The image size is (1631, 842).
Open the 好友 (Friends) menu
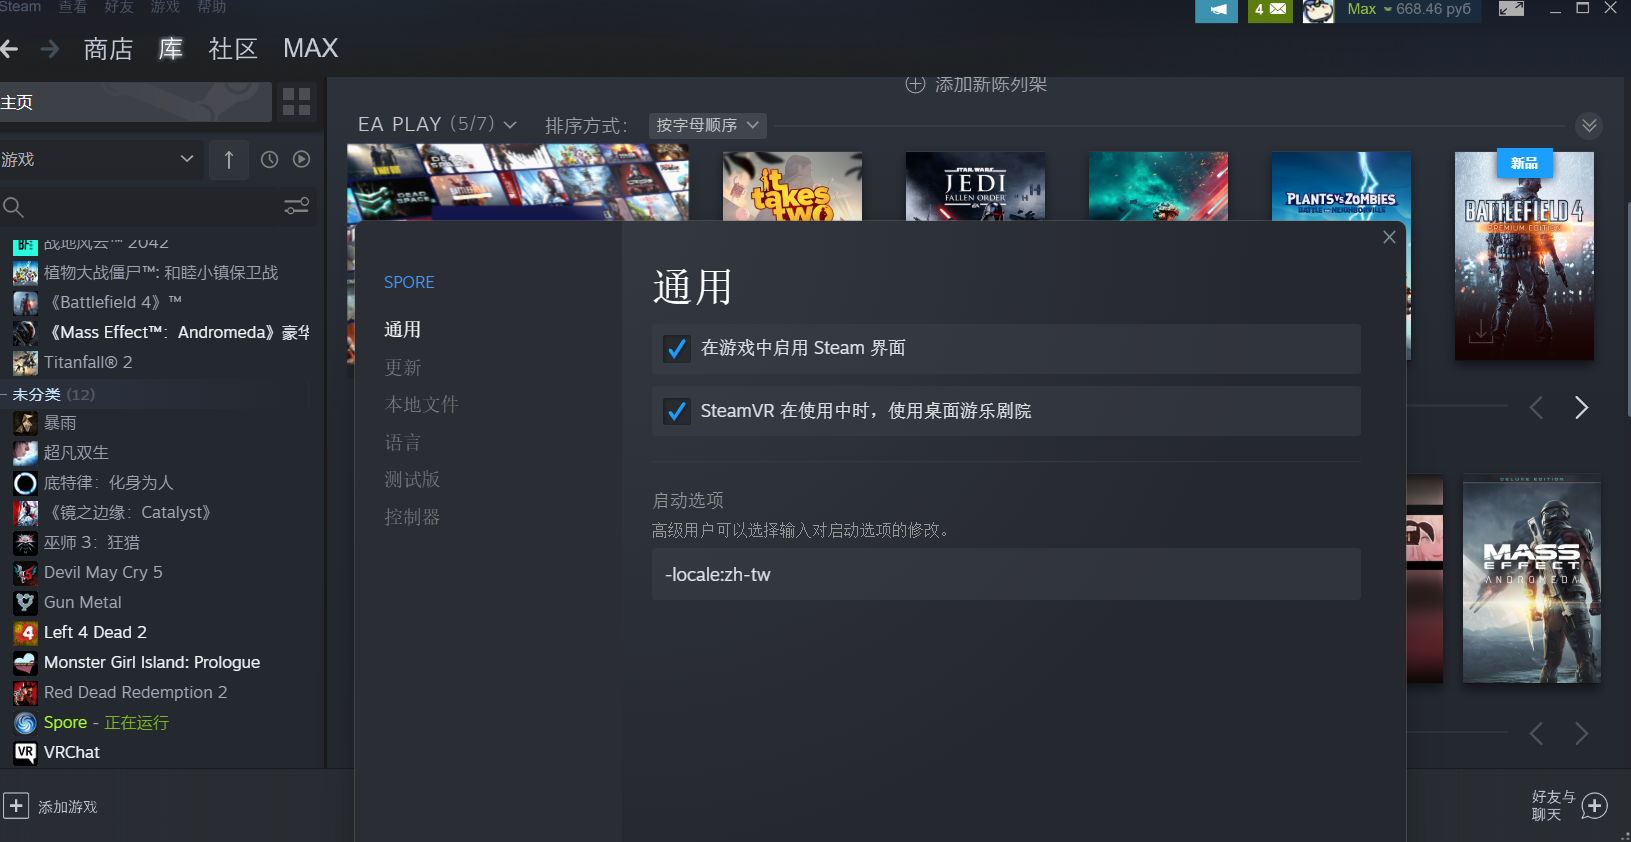(119, 7)
